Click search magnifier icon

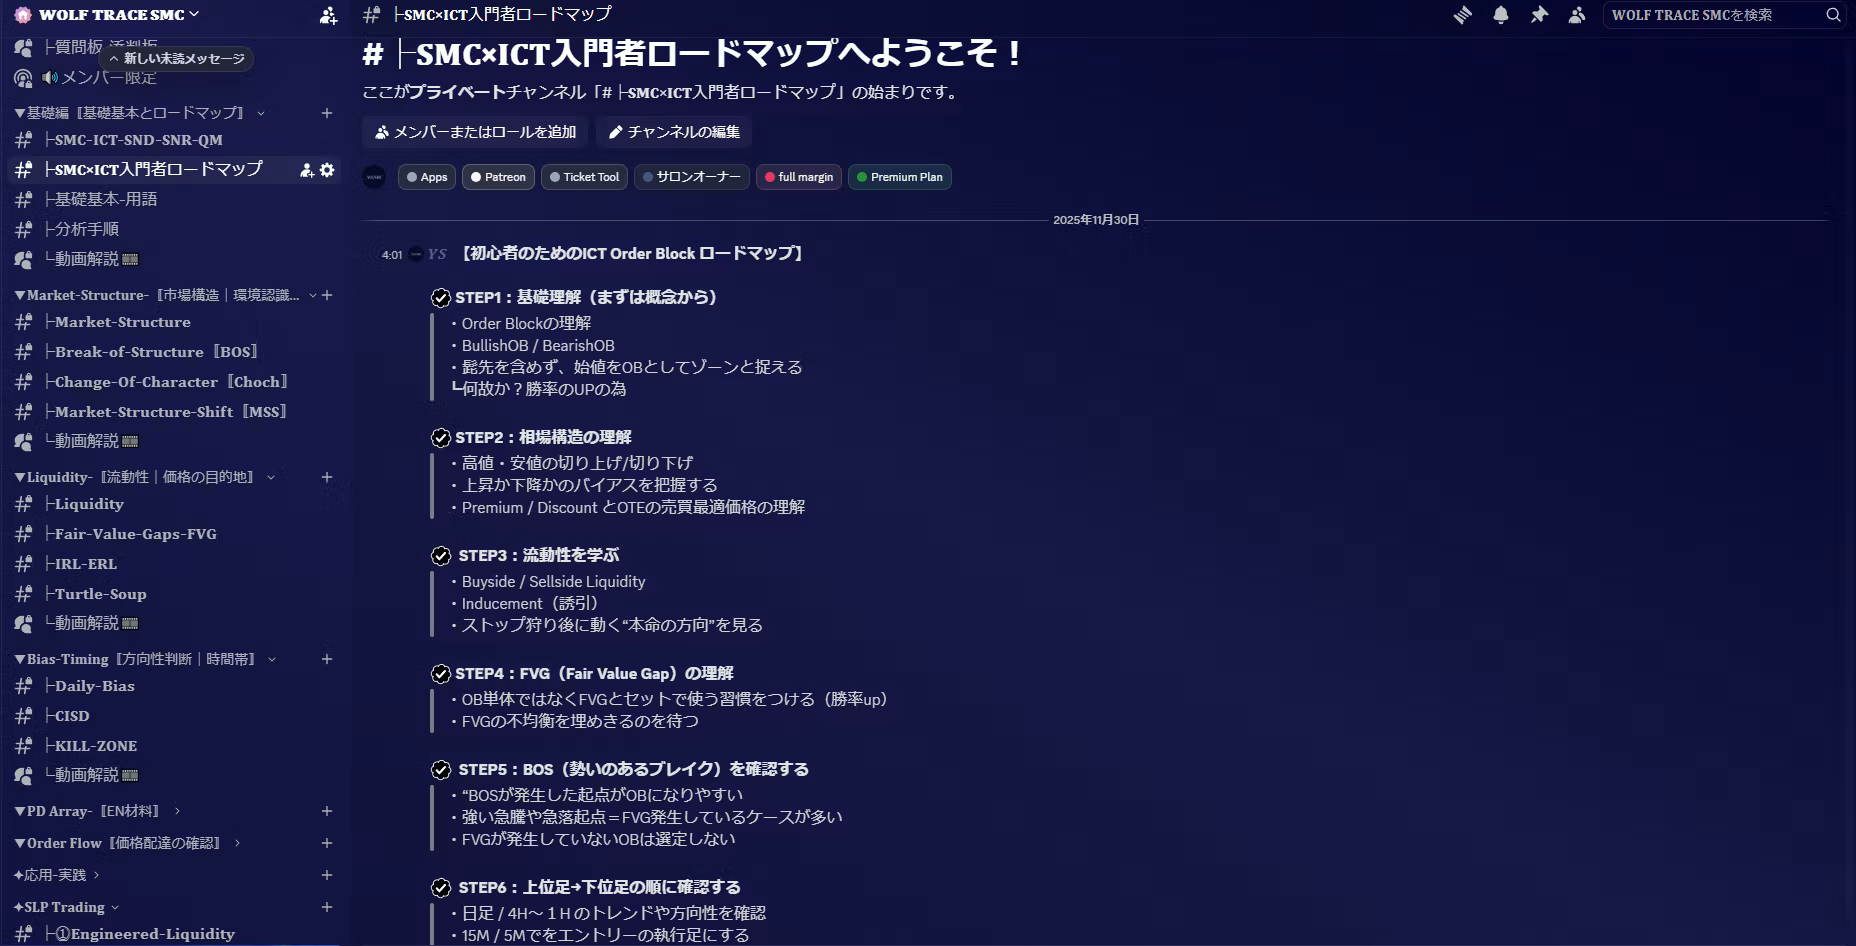[x=1833, y=15]
